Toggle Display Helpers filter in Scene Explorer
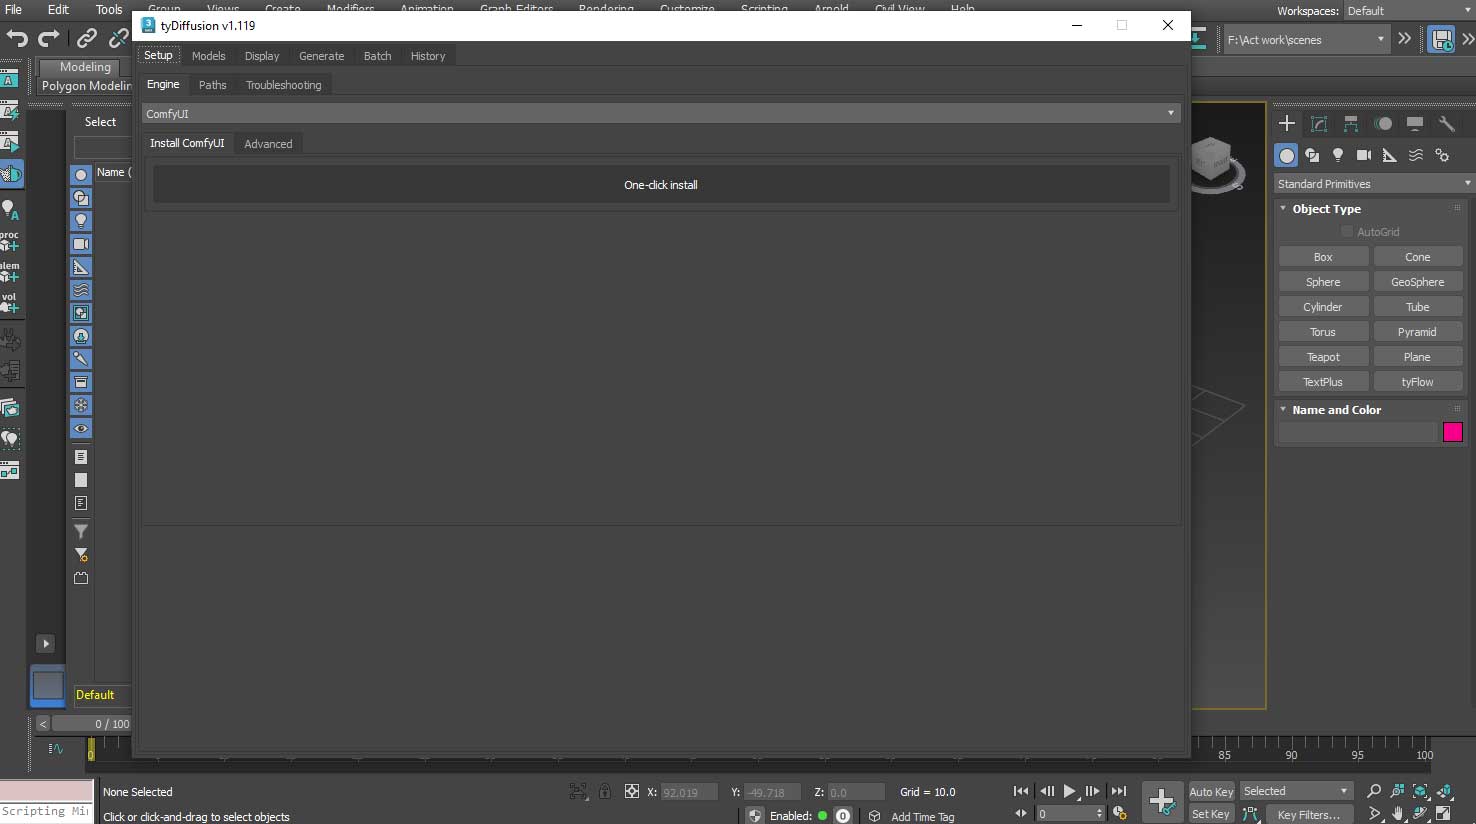 pos(81,267)
